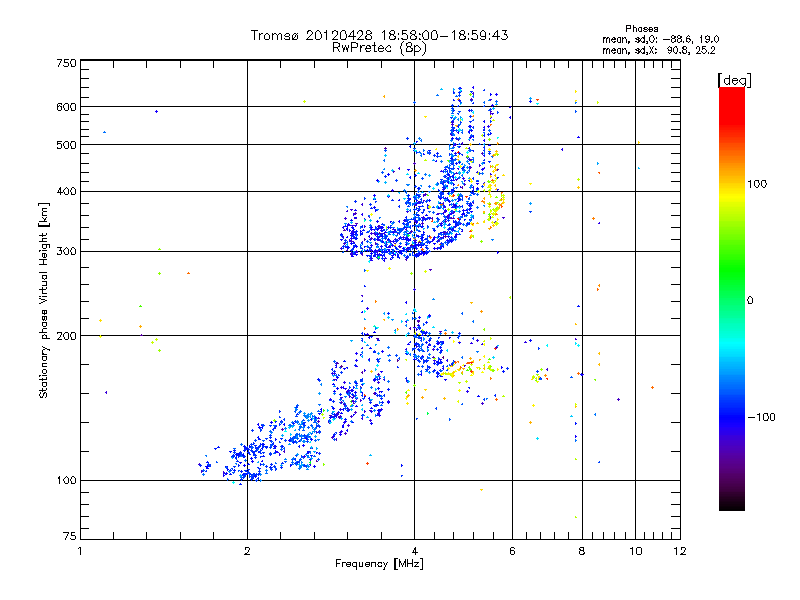The image size is (800, 600).
Task: Click the x-axis '1' tick label
Action: (80, 551)
